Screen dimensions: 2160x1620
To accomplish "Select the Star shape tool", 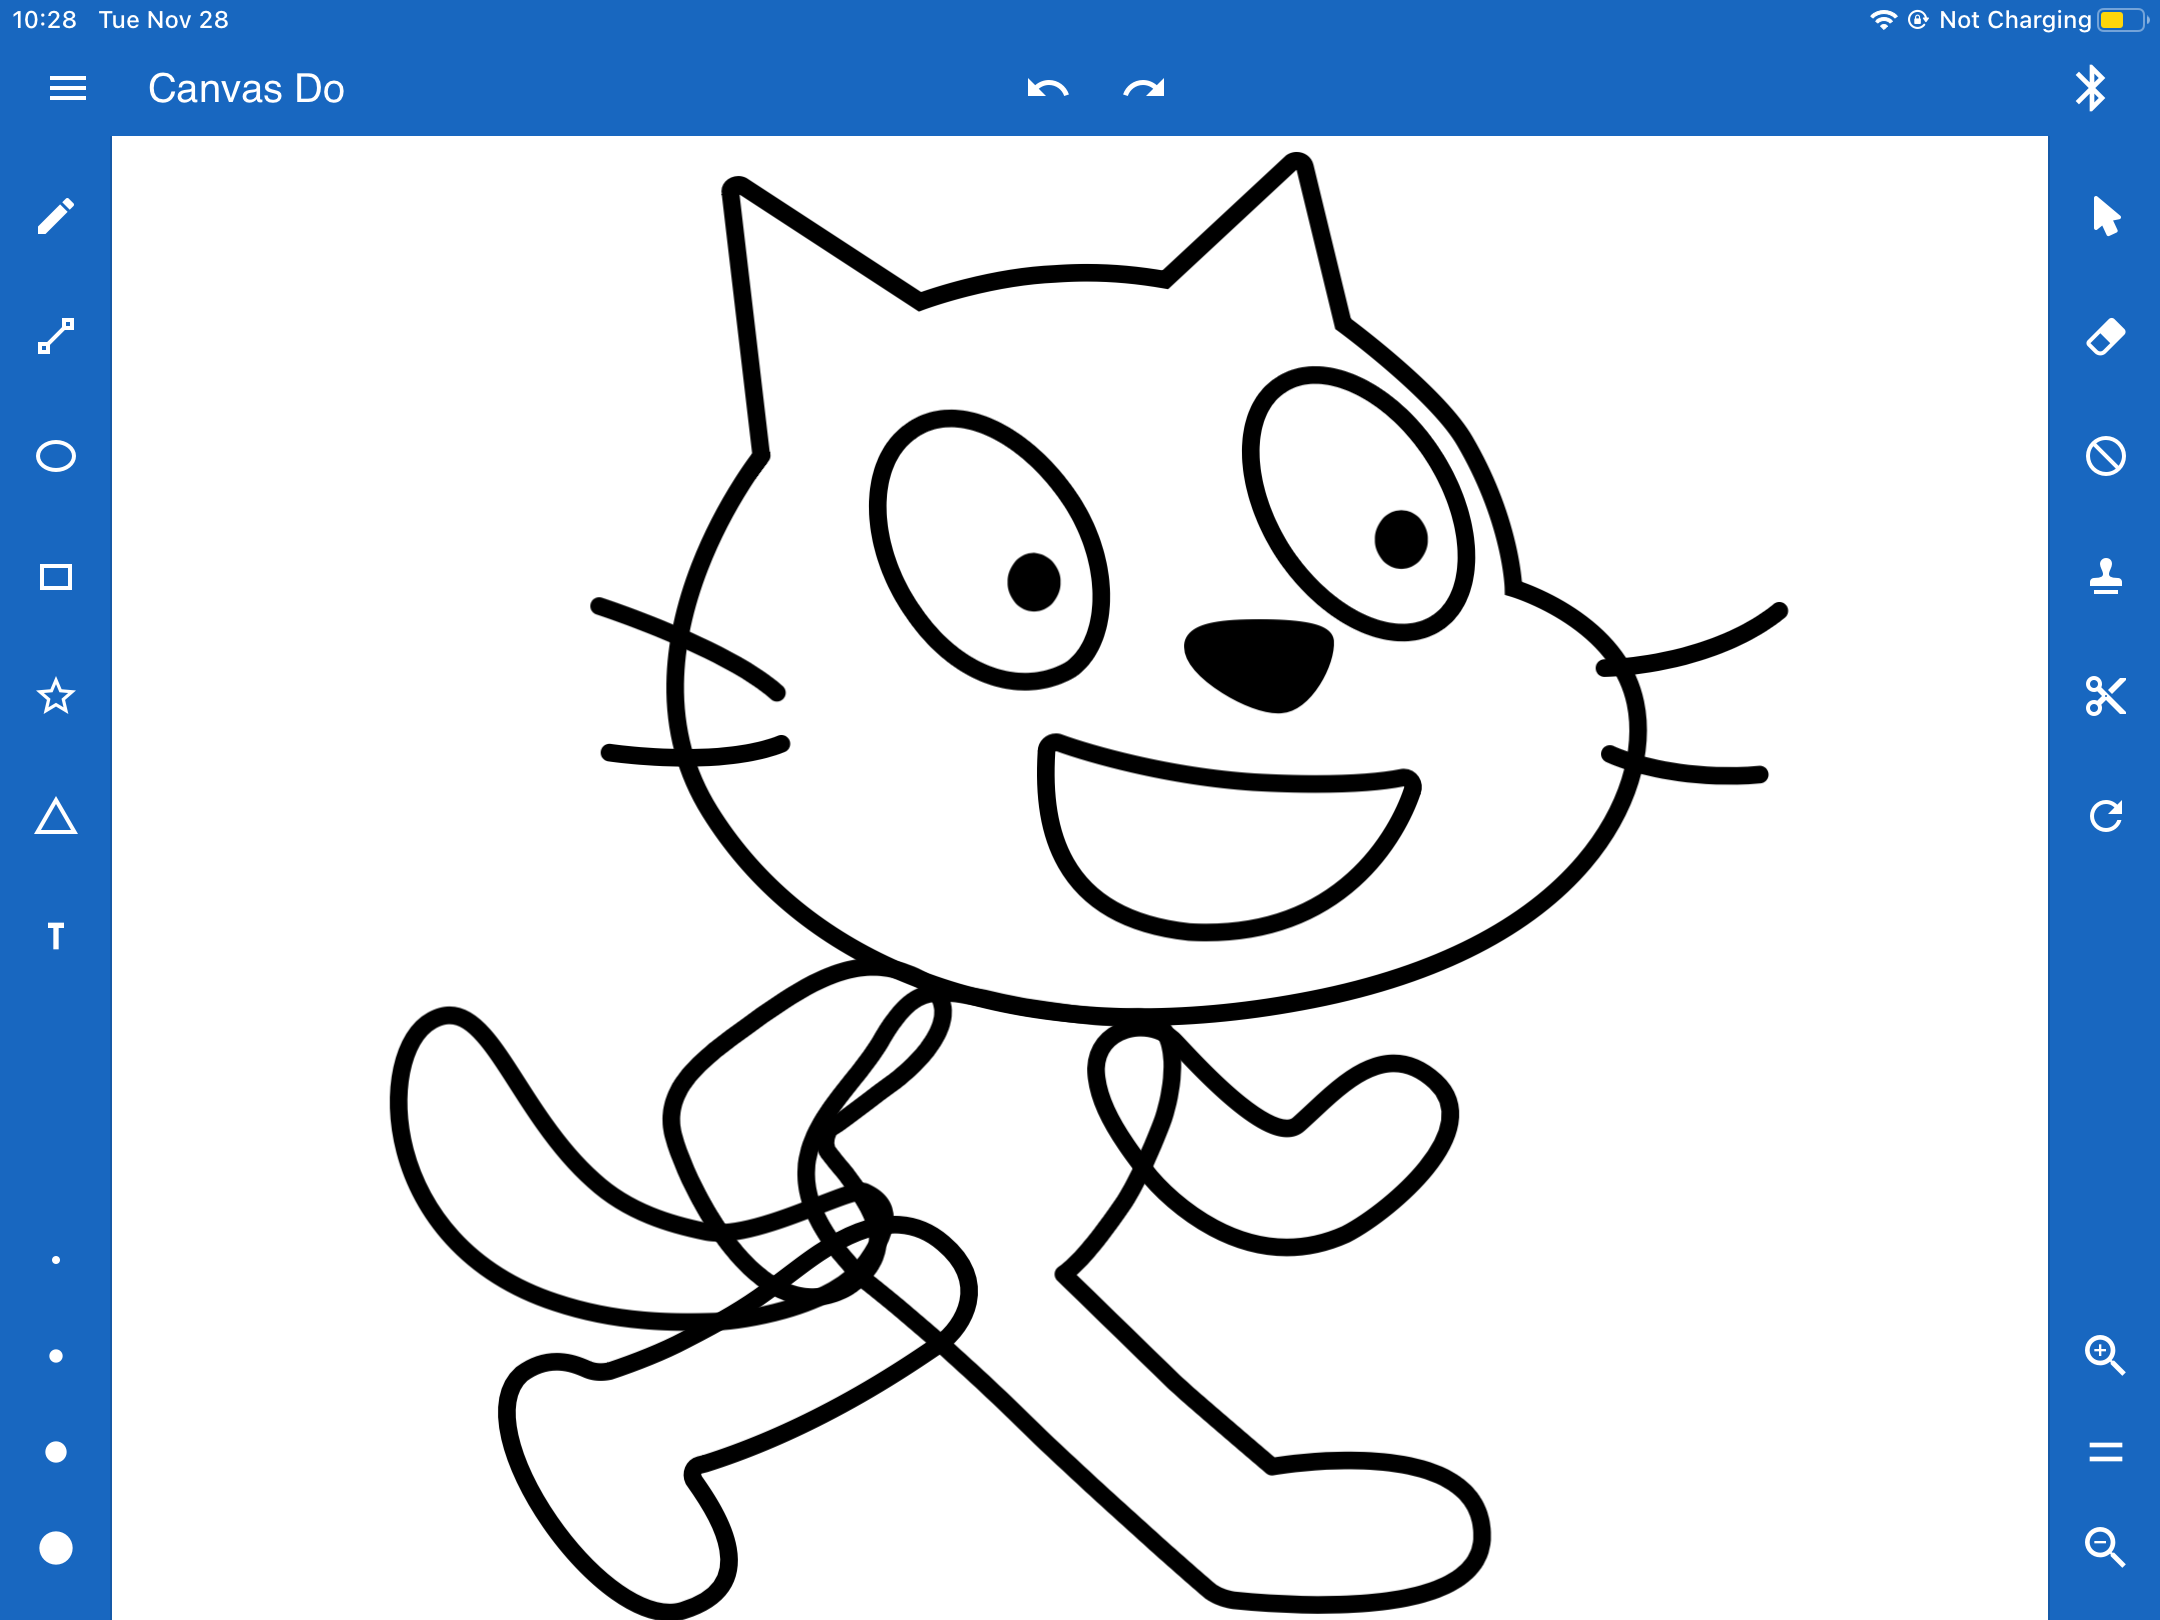I will click(57, 697).
